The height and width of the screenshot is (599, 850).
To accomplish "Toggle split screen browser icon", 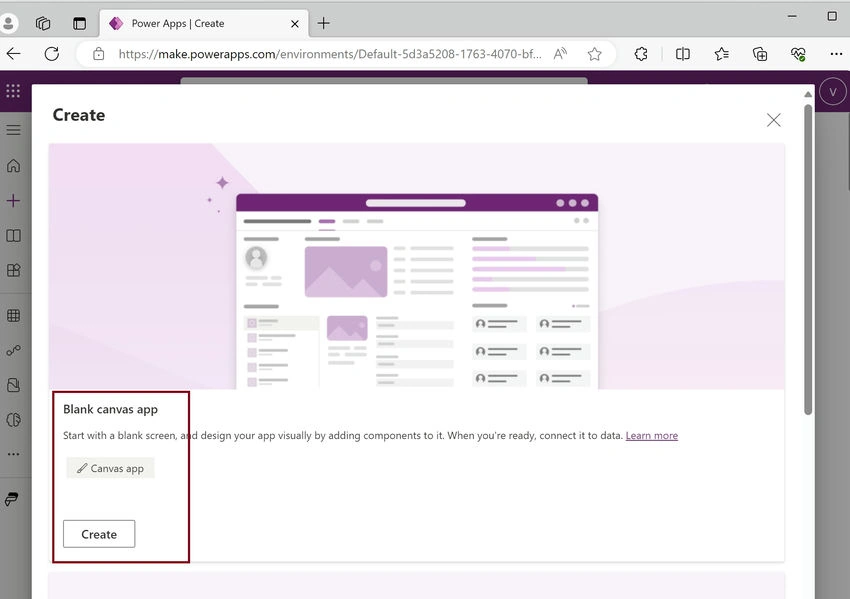I will tap(683, 54).
